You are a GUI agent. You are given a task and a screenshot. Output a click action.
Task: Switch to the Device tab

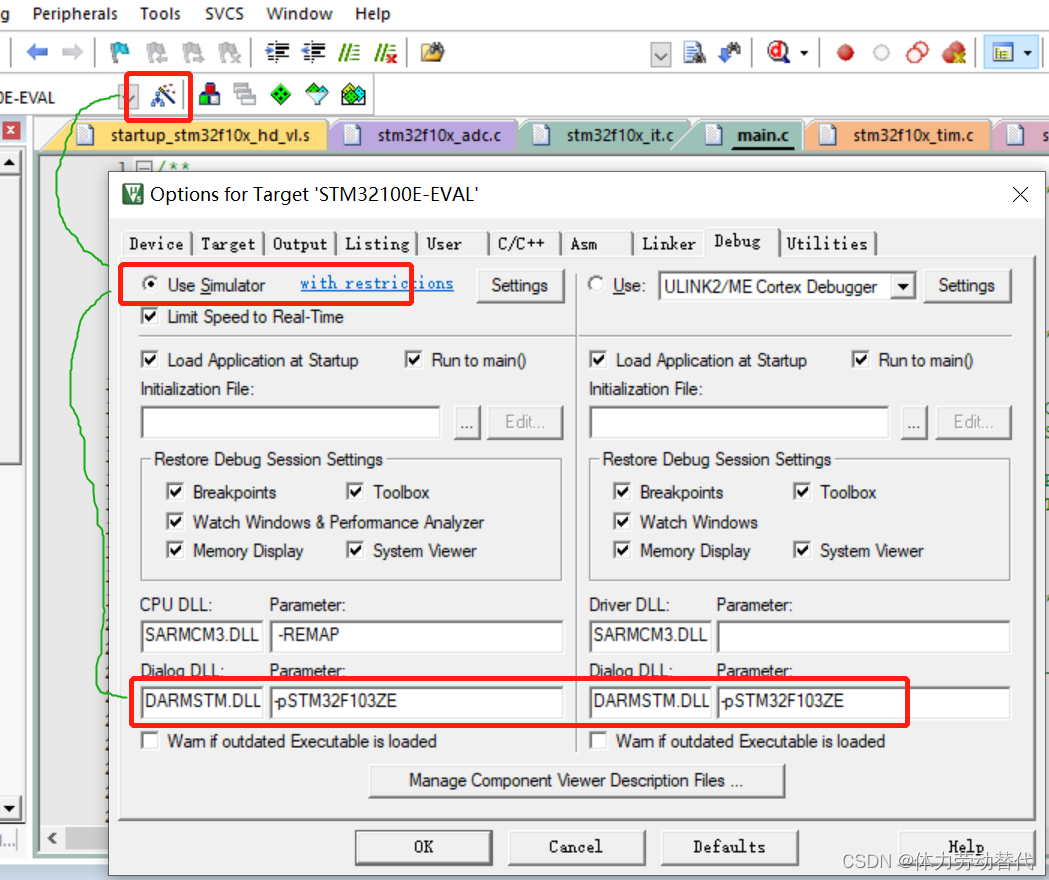coord(156,244)
